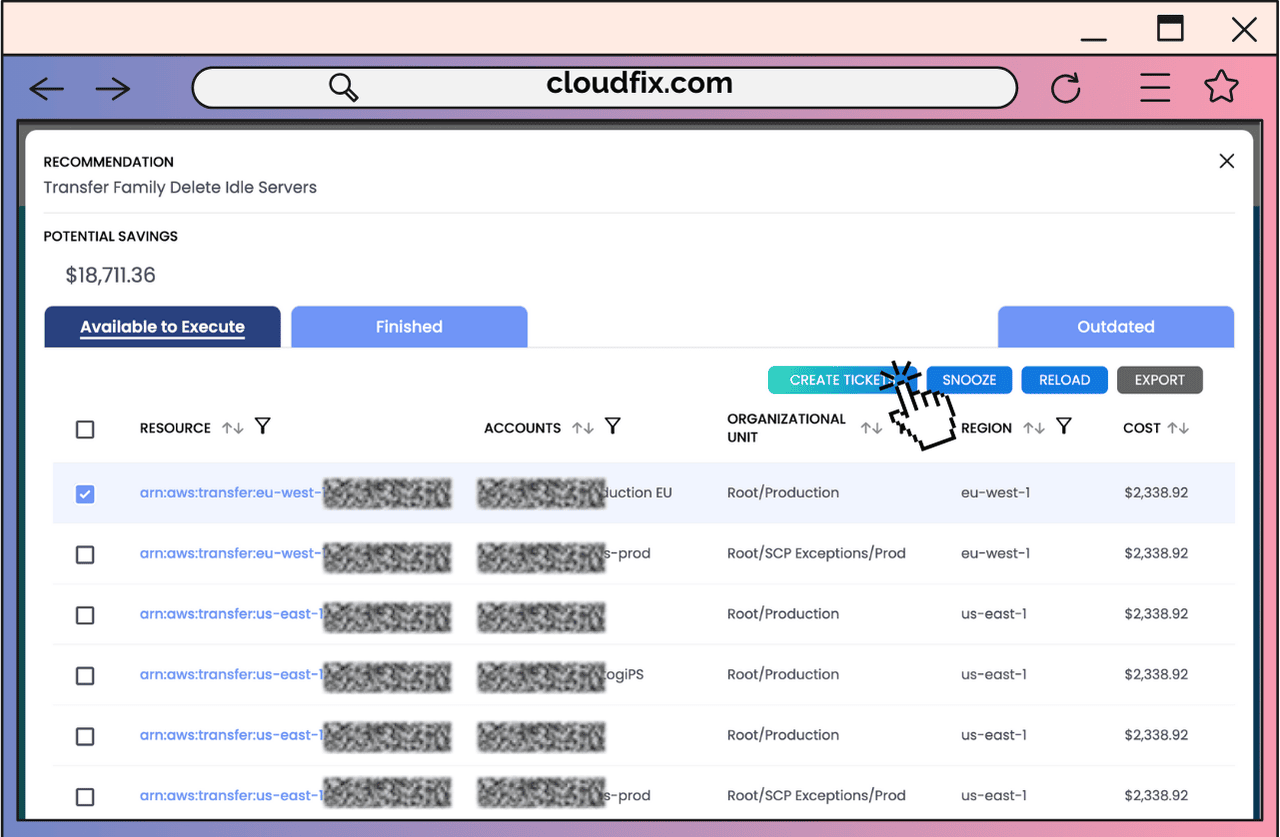Open the ARN link in the 'ogiPS' row

(231, 675)
